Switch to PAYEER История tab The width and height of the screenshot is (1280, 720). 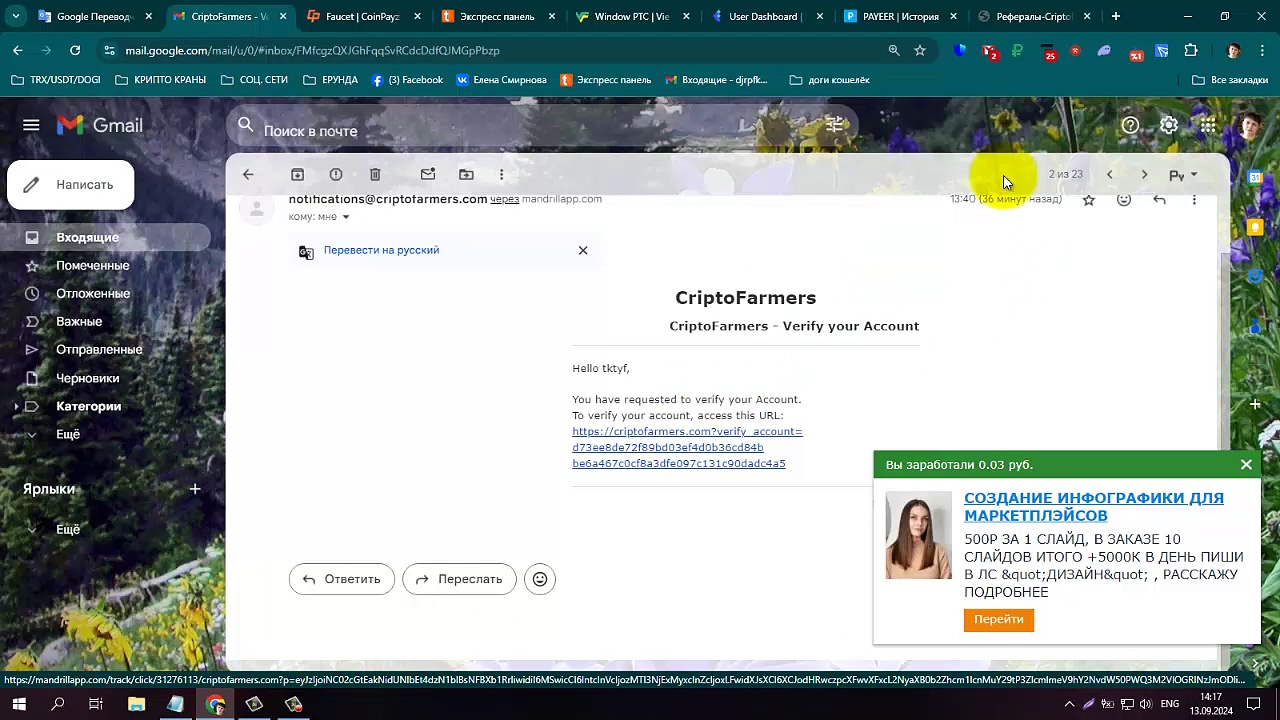click(901, 16)
